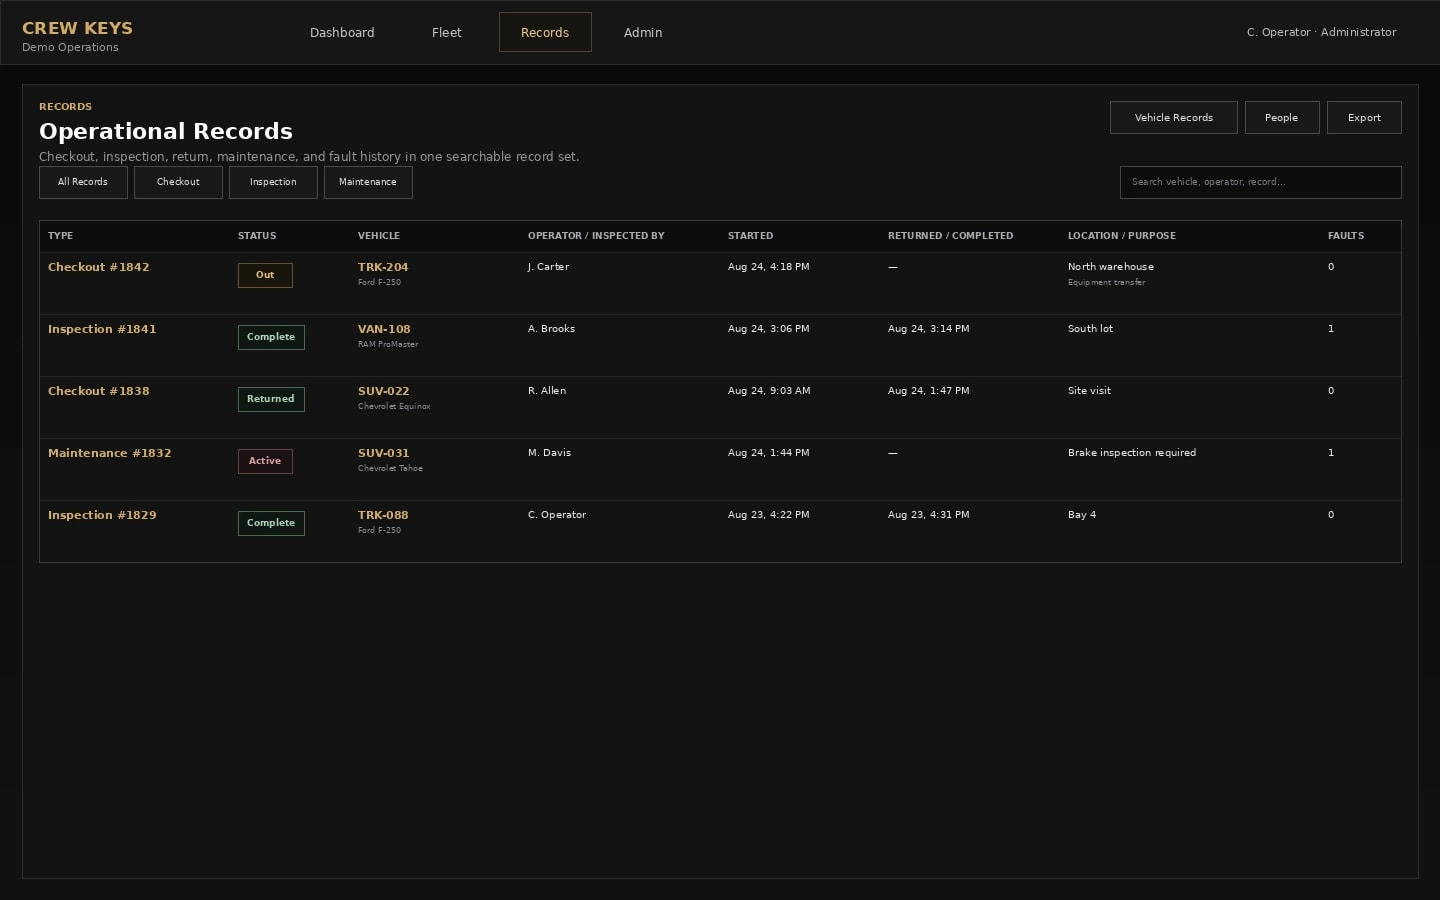1440x900 pixels.
Task: Open vehicle VAN-108 link
Action: (384, 329)
